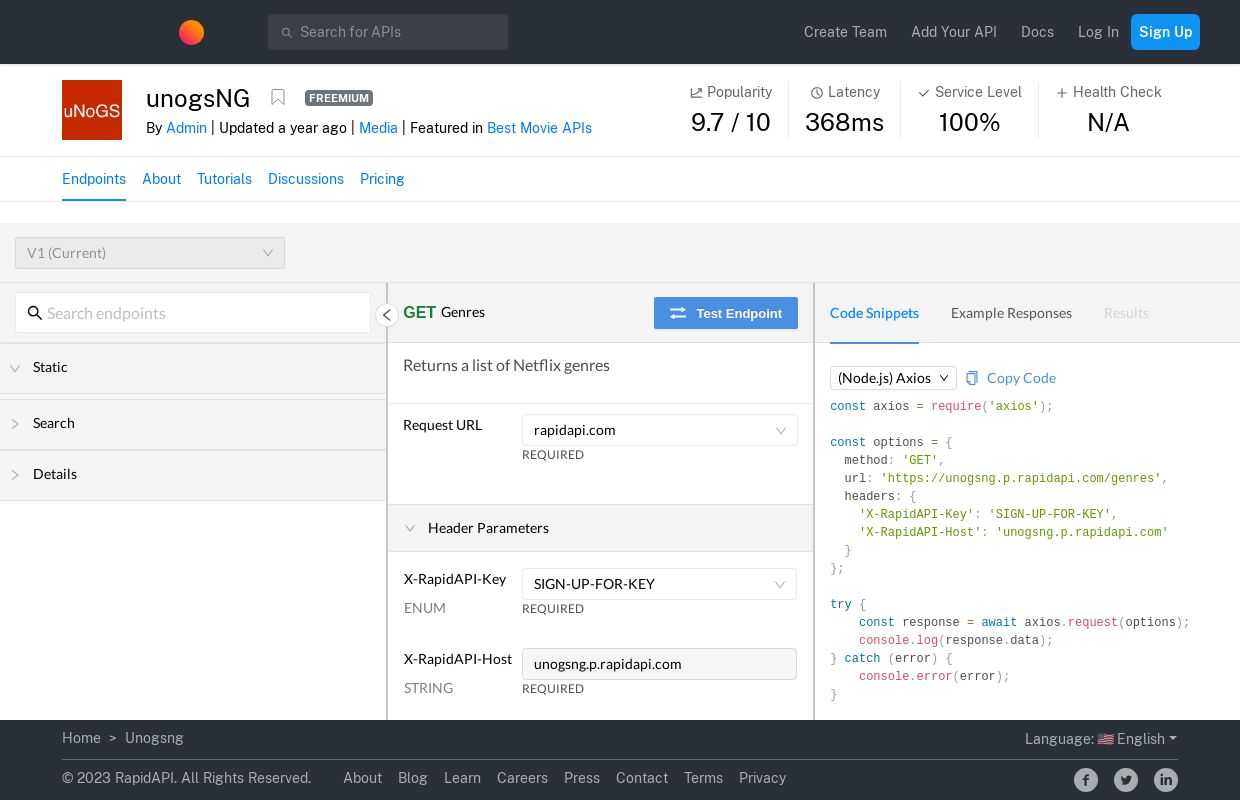Open the footer Terms link
This screenshot has width=1240, height=800.
(x=703, y=778)
